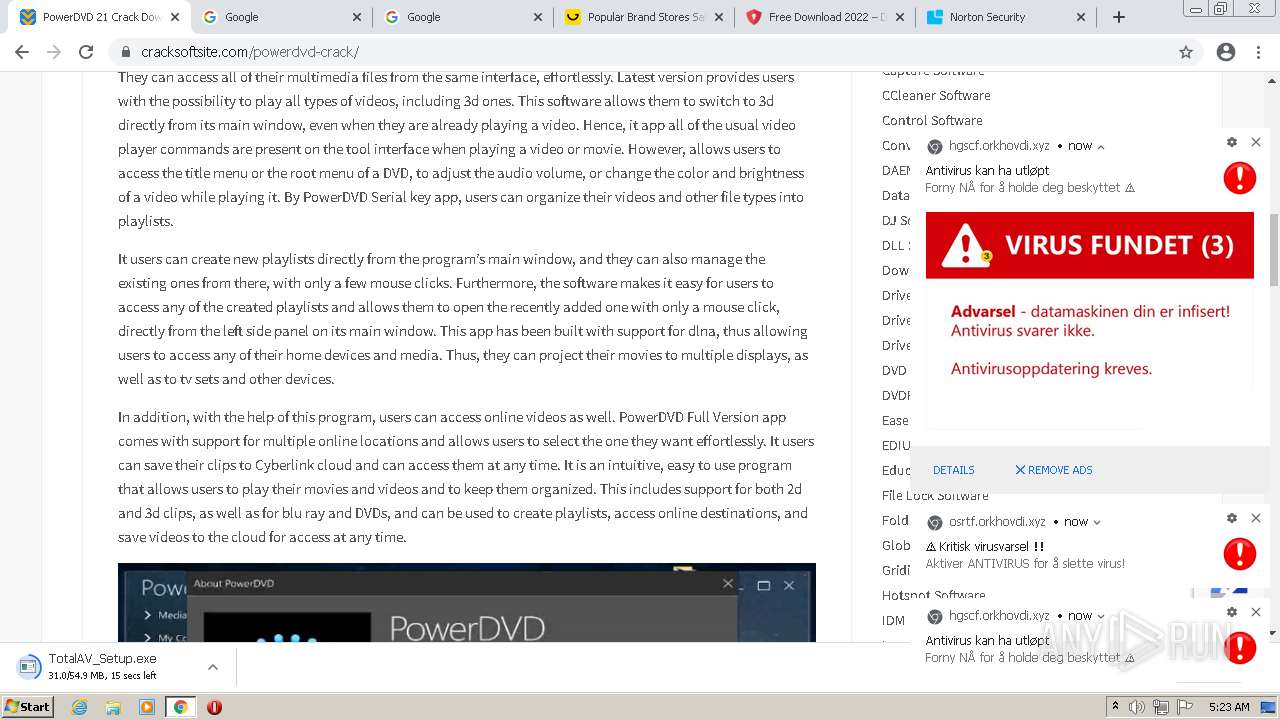Image resolution: width=1280 pixels, height=720 pixels.
Task: Click the red alert icon on the top notification
Action: tap(1240, 178)
